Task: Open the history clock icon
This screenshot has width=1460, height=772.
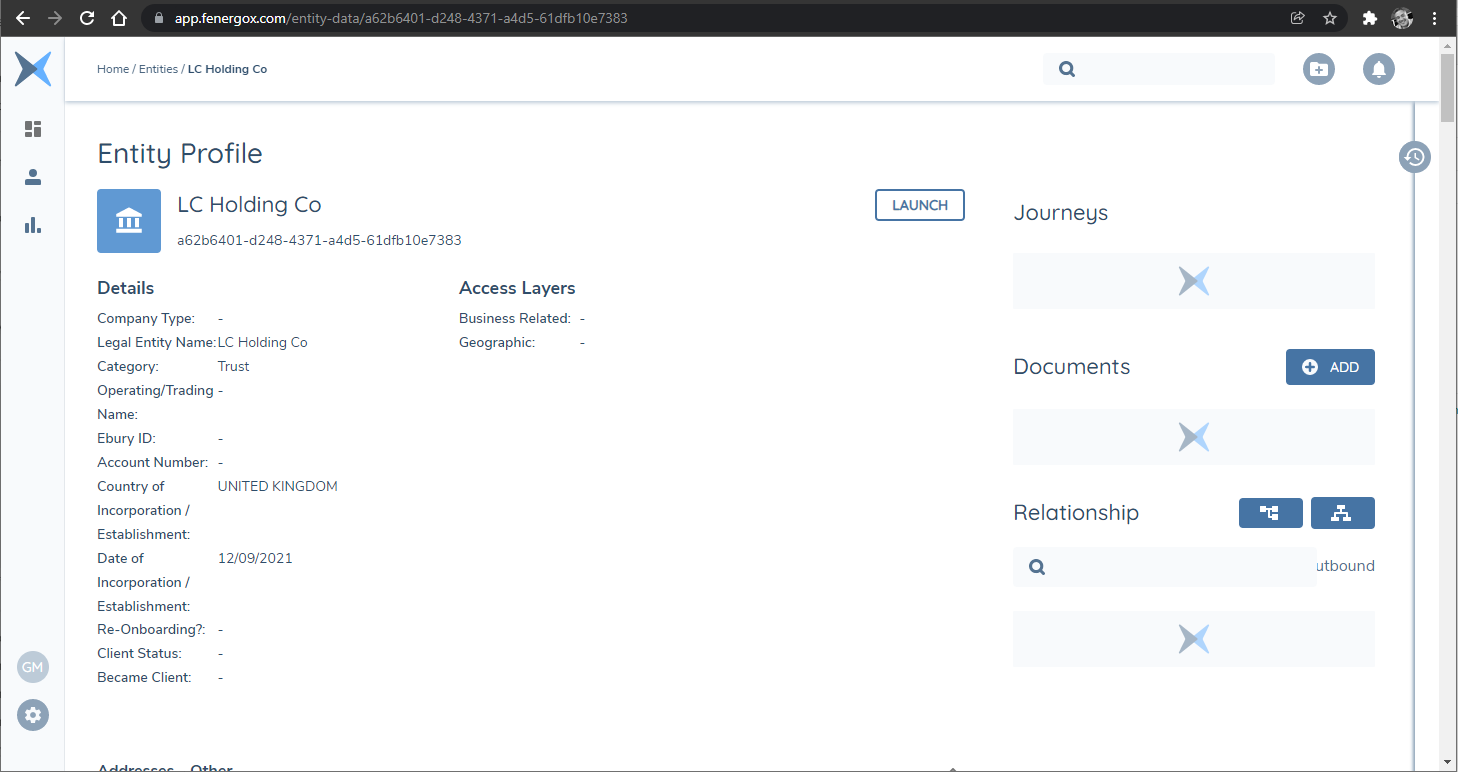Action: tap(1414, 157)
